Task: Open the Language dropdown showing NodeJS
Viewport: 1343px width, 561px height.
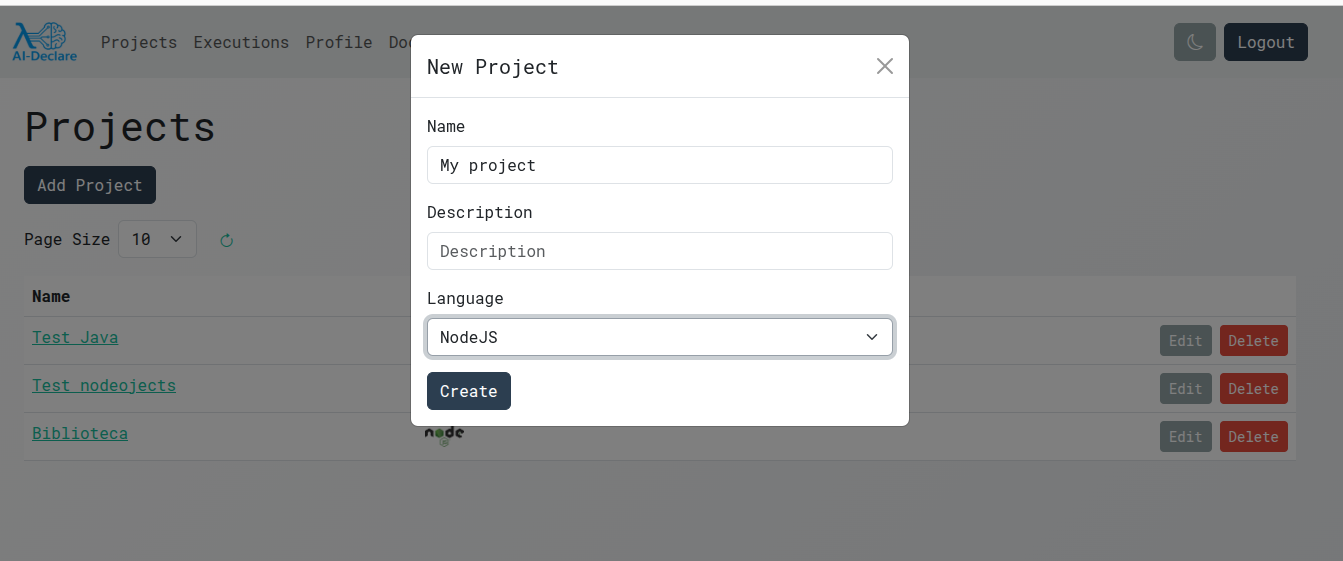Action: coord(660,337)
